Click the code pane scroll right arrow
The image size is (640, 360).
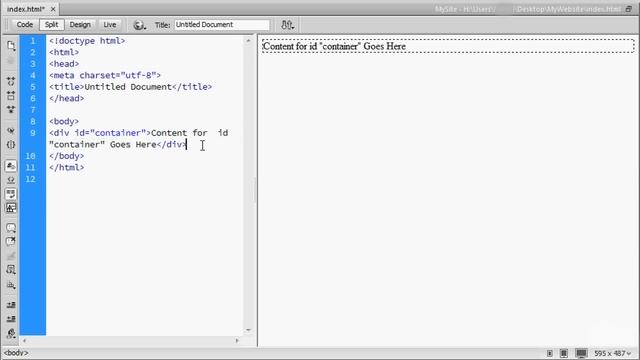pos(237,340)
